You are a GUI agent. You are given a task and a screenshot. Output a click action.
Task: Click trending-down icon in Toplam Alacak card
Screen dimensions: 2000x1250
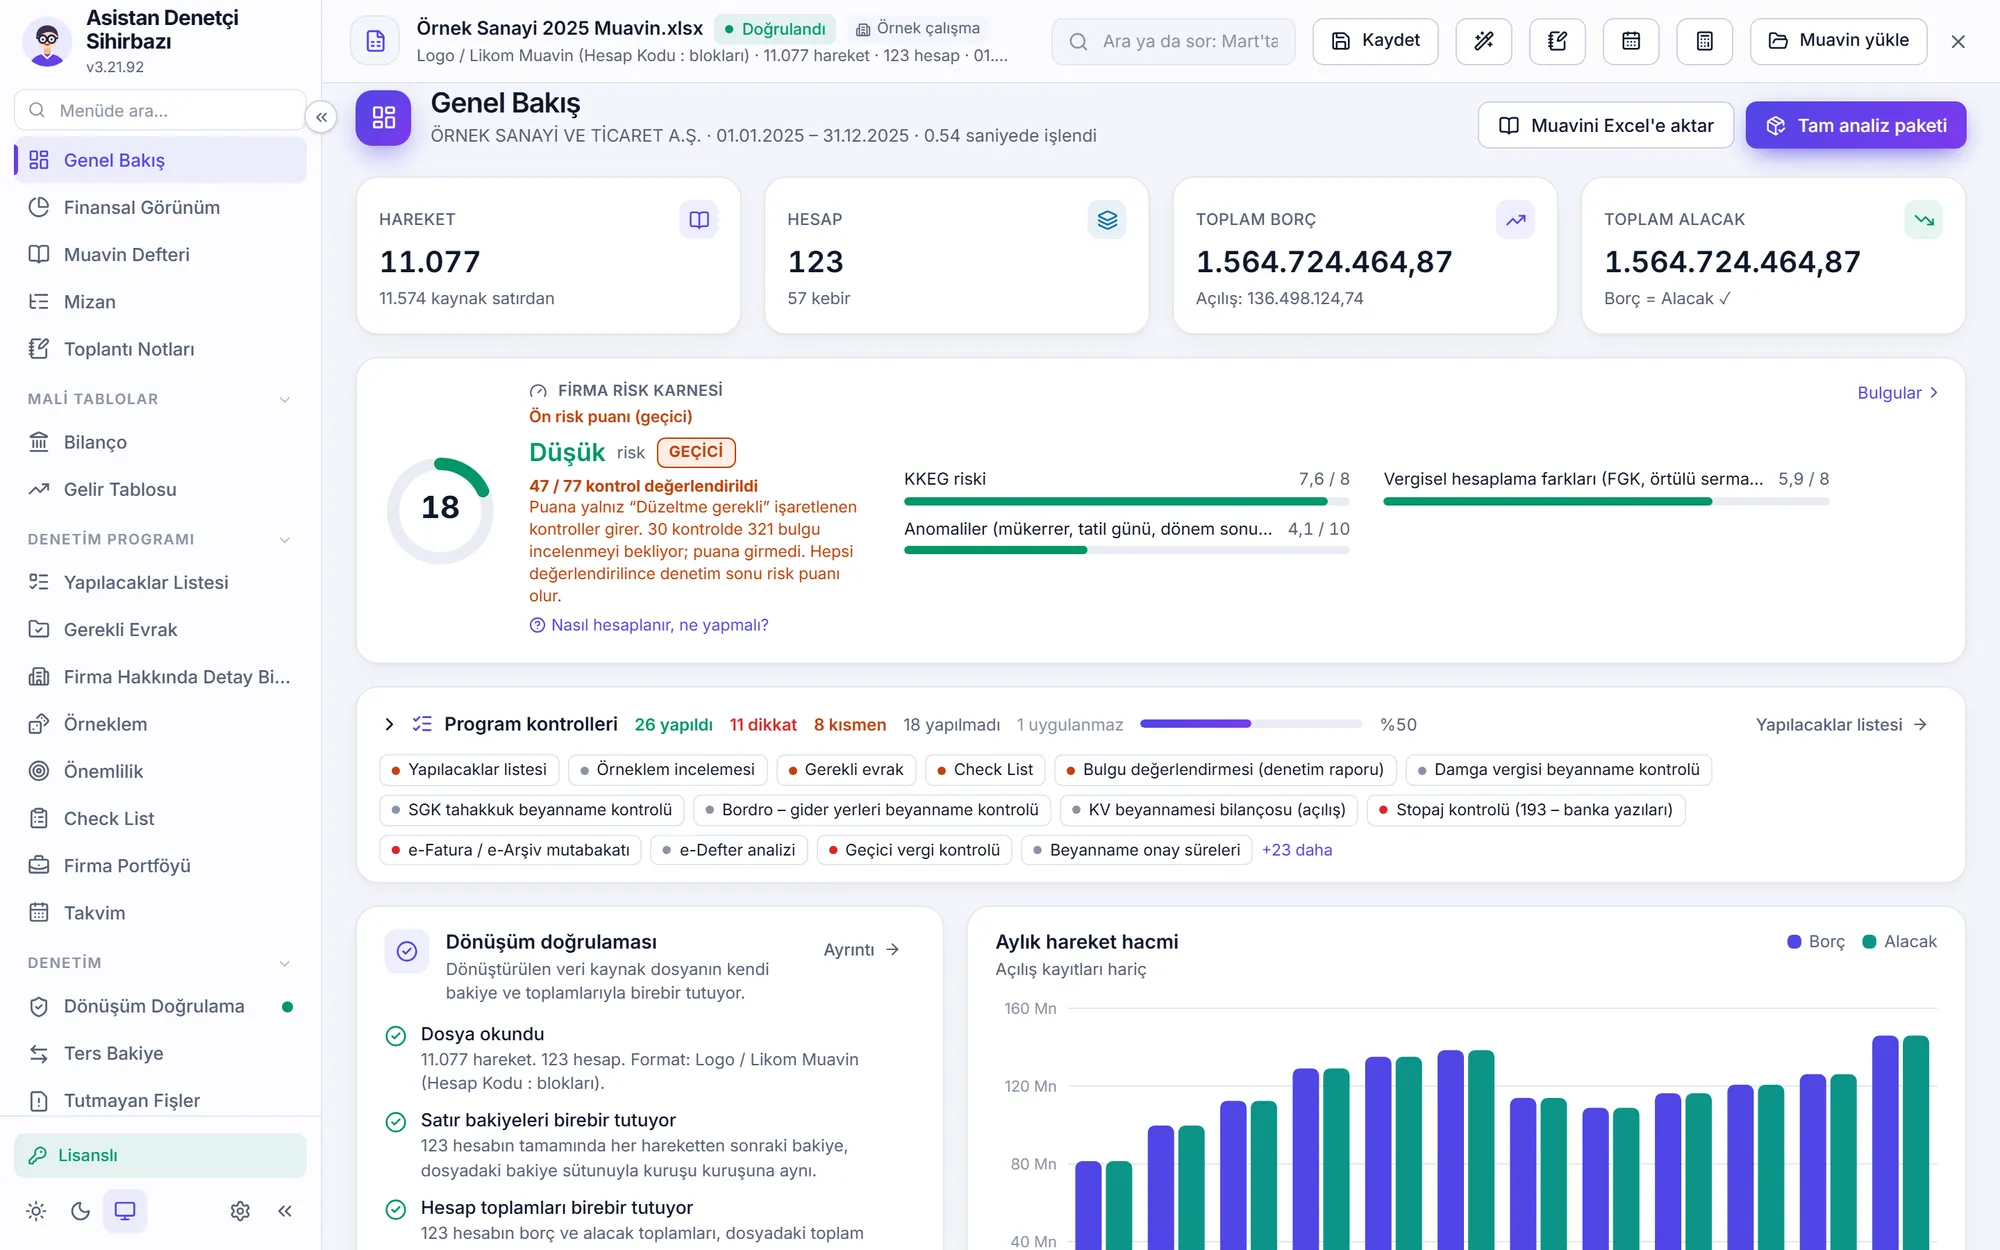(1924, 219)
